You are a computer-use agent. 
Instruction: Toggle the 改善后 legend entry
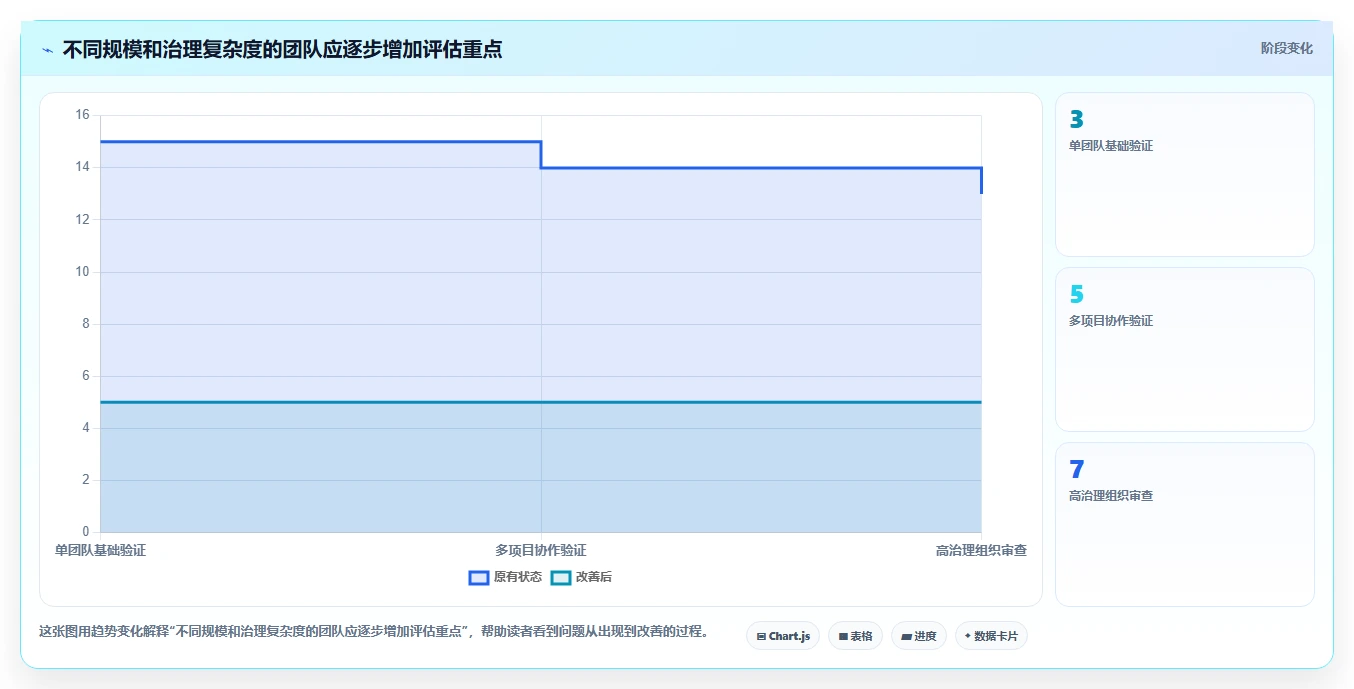pyautogui.click(x=582, y=577)
